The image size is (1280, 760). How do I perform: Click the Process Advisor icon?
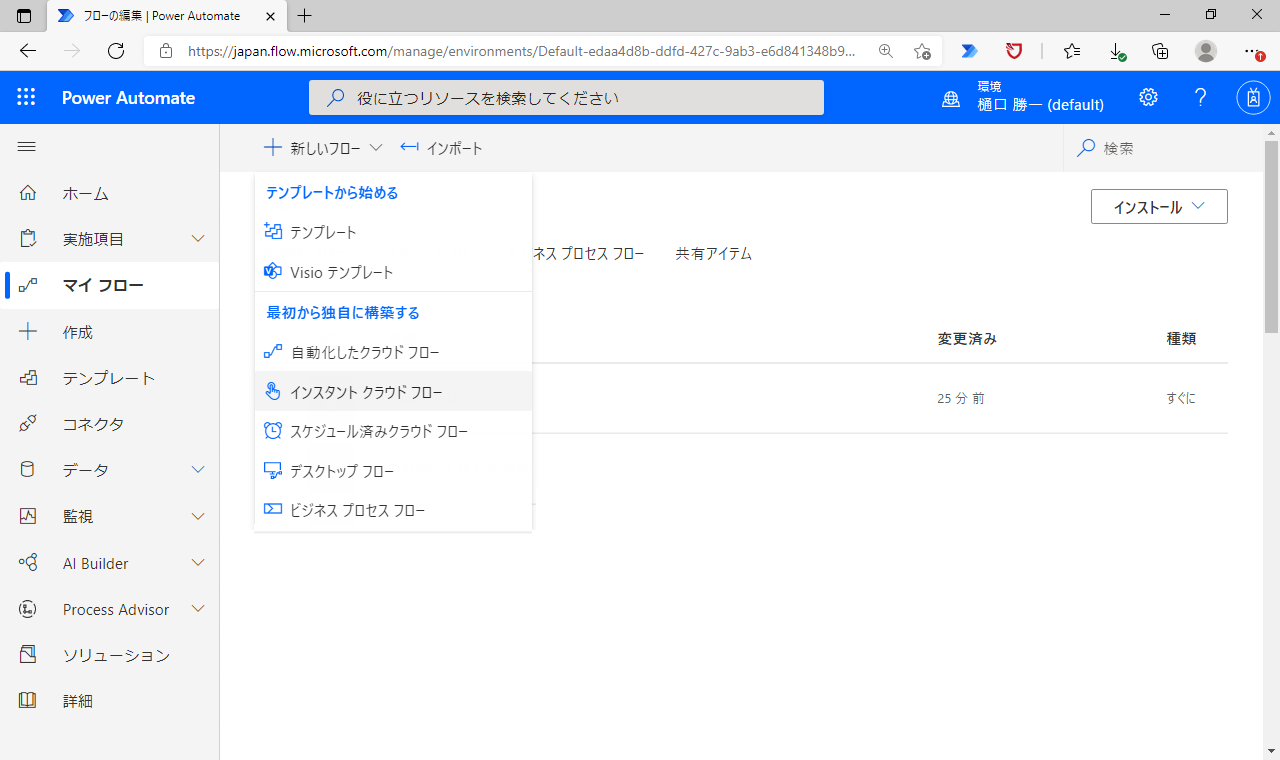28,609
